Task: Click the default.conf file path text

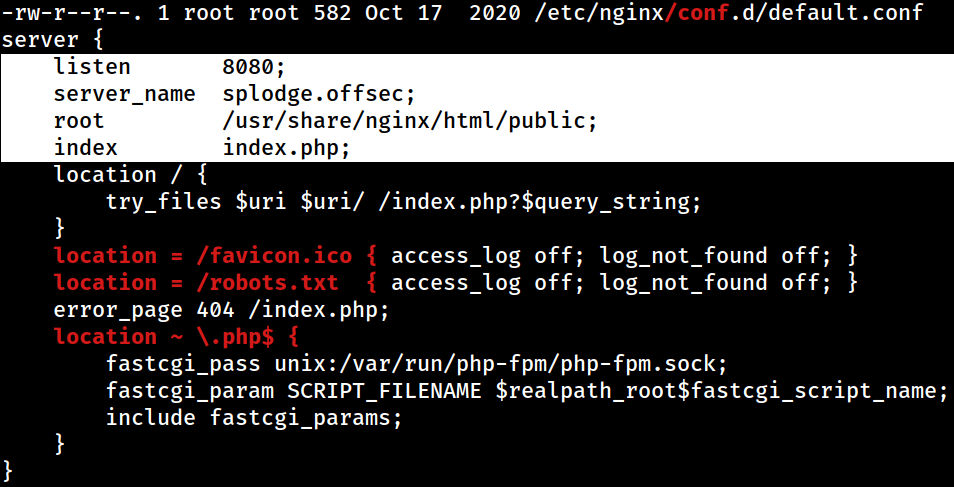Action: [729, 13]
